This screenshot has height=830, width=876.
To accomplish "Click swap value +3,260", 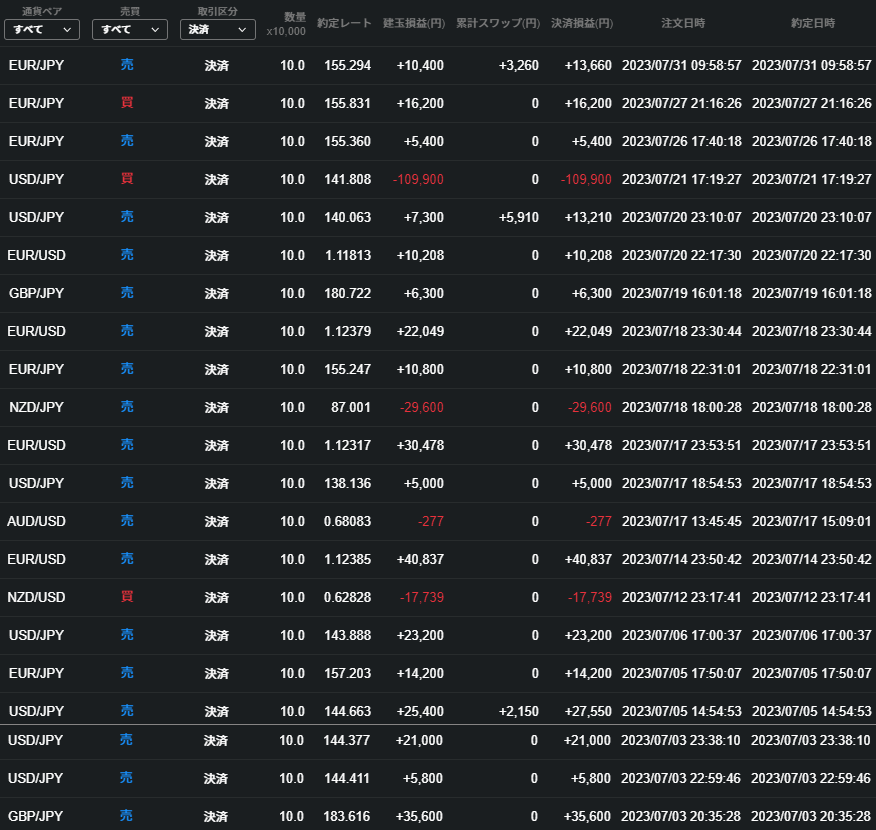I will coord(519,65).
